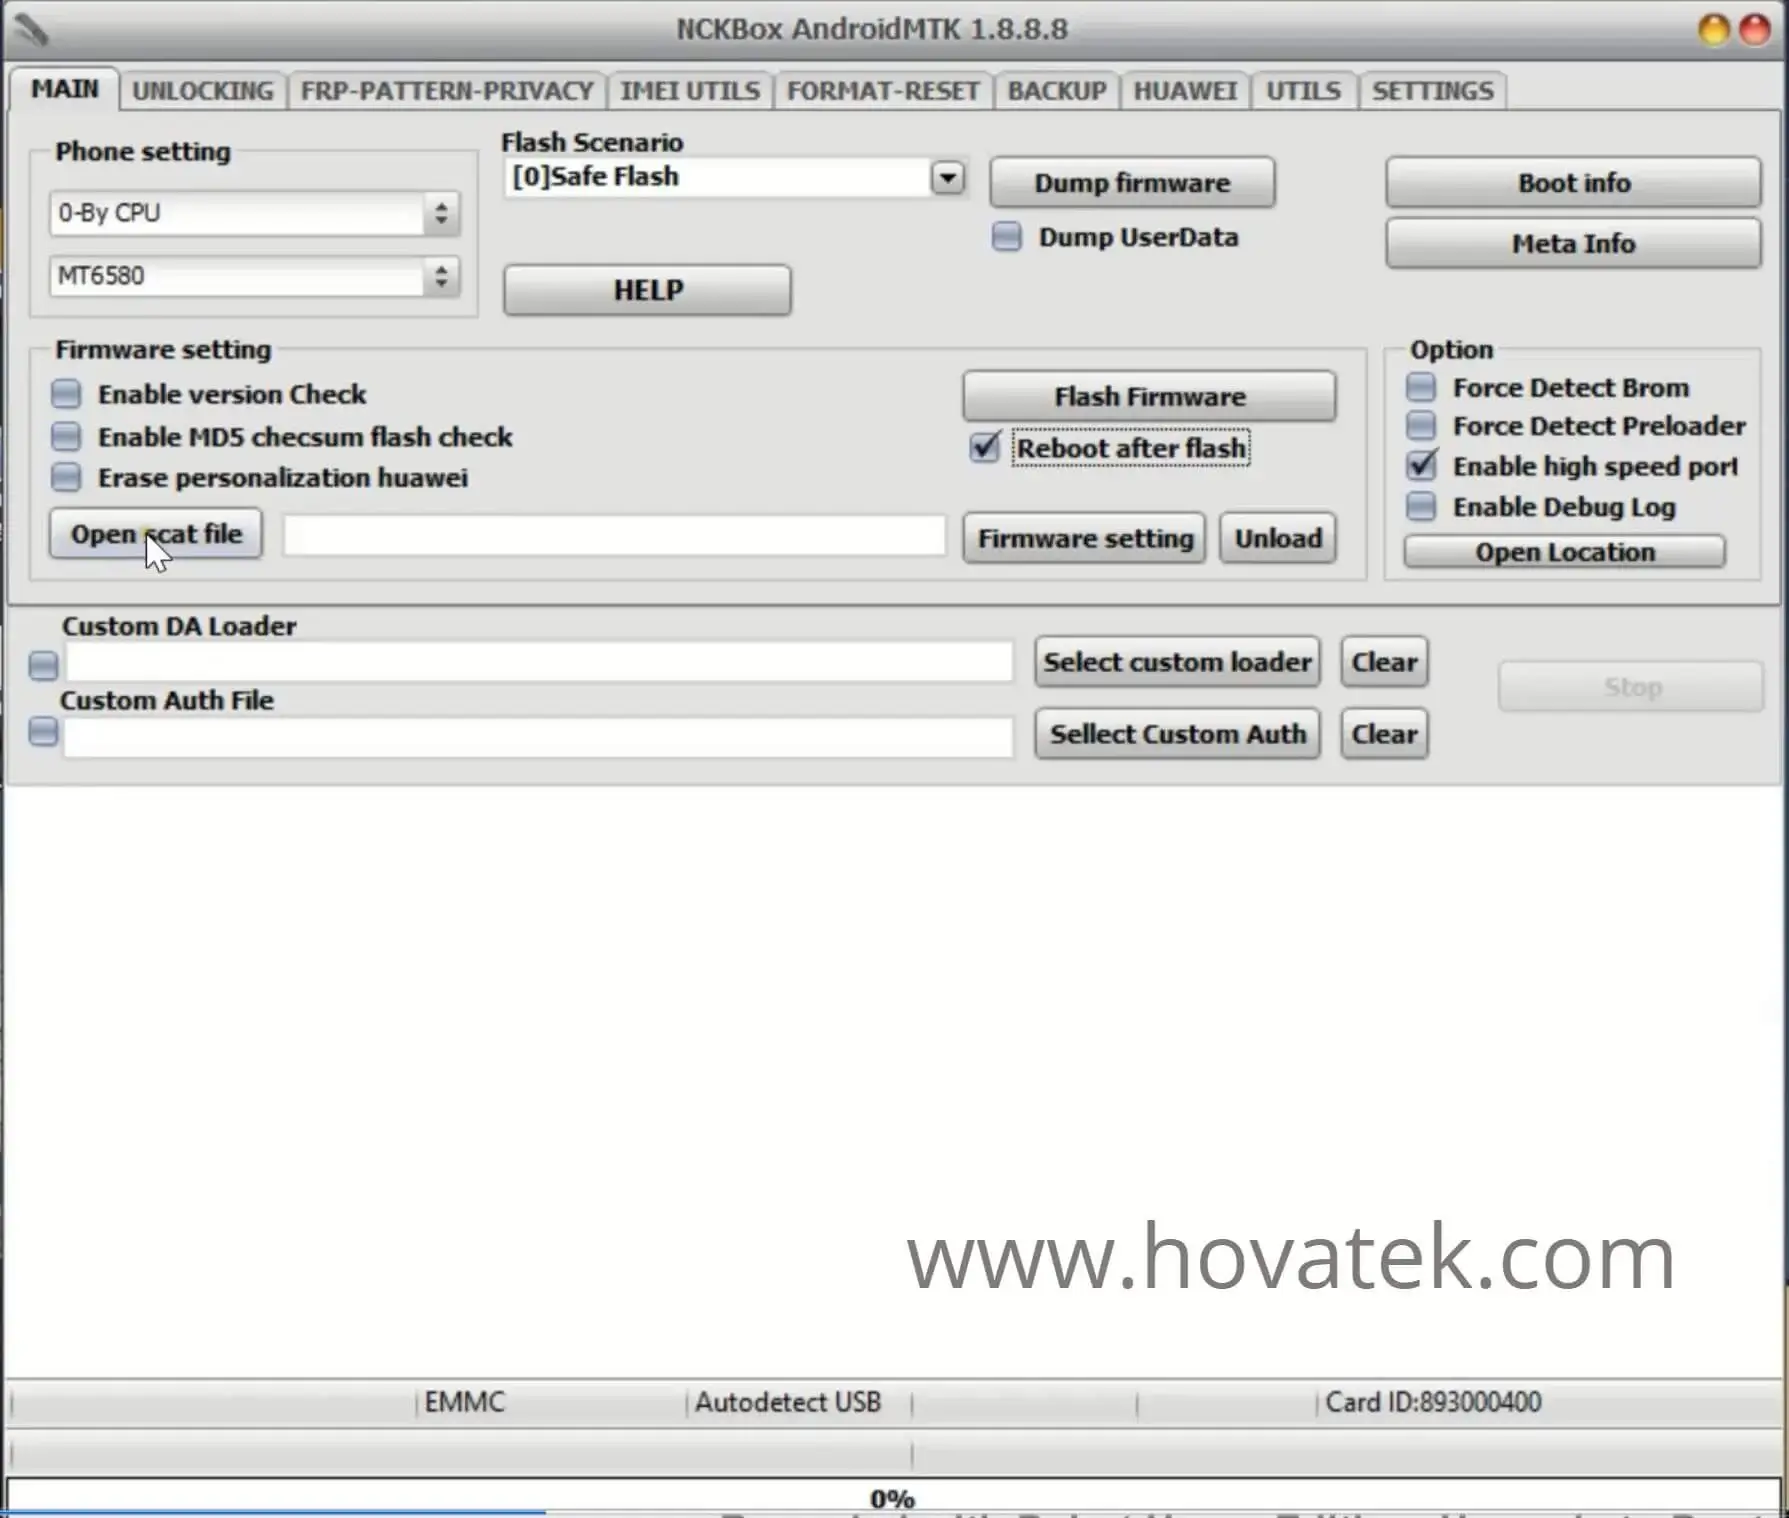The width and height of the screenshot is (1789, 1518).
Task: Click the Boot info button
Action: click(x=1573, y=183)
